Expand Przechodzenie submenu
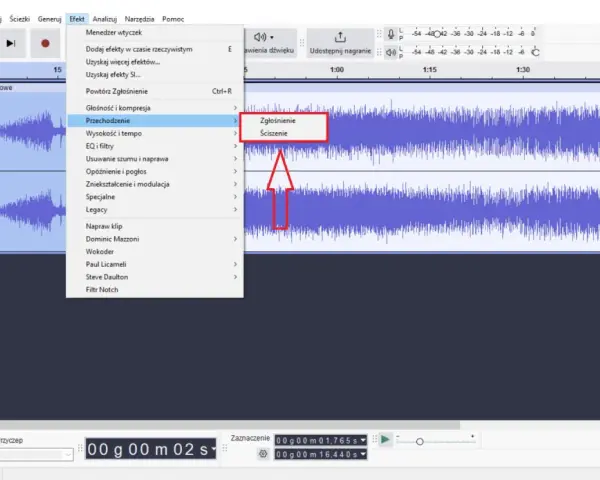The height and width of the screenshot is (480, 600). (x=155, y=121)
